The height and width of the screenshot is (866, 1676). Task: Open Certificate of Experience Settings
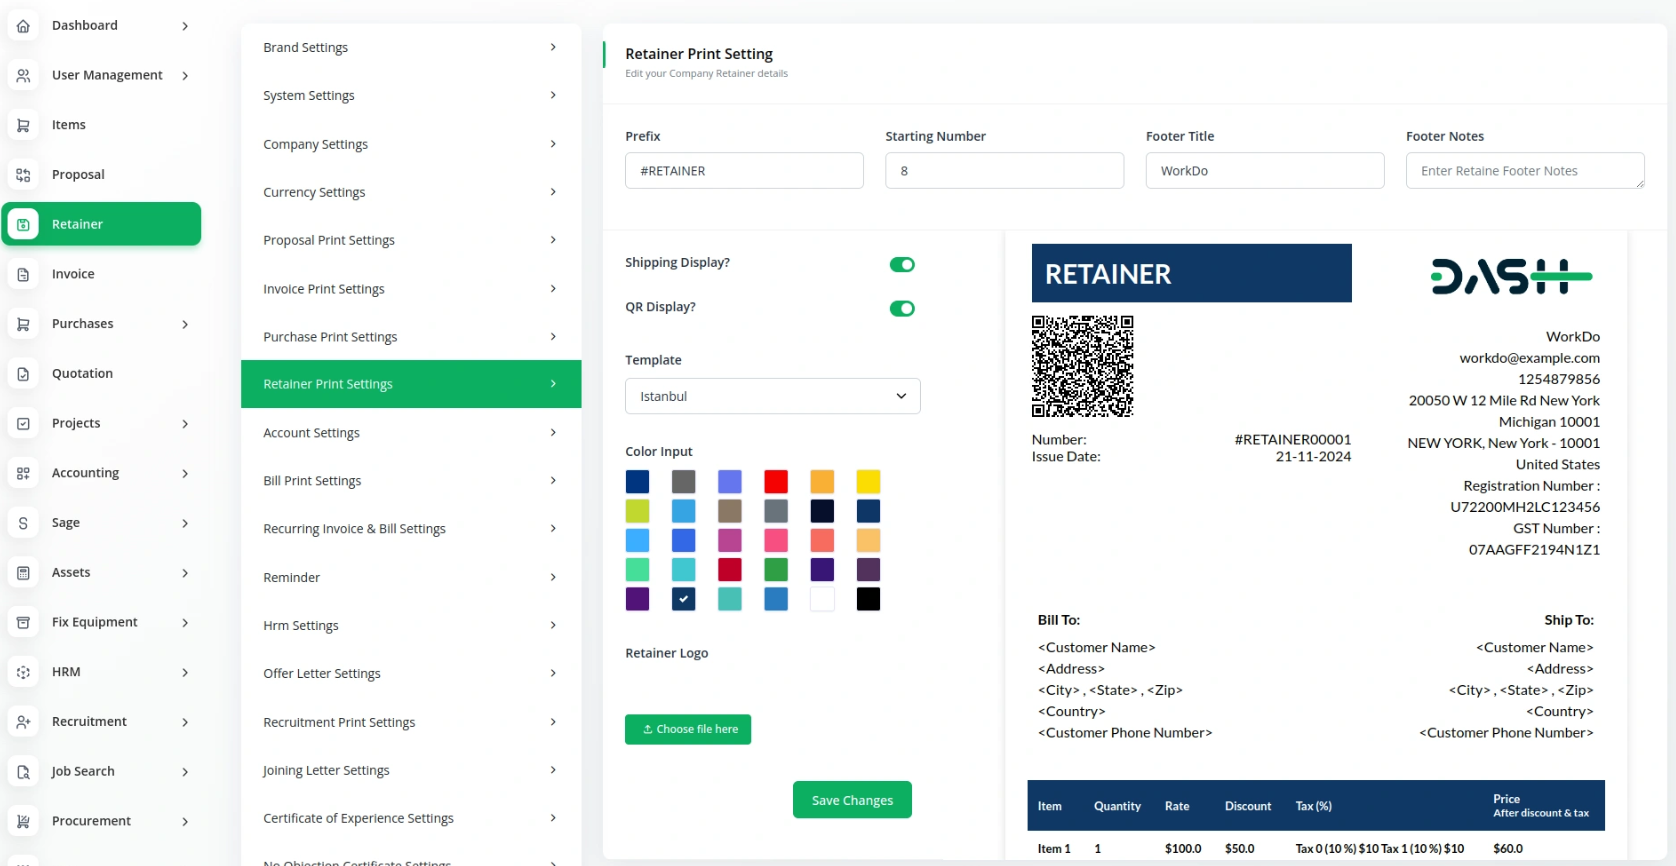coord(411,819)
